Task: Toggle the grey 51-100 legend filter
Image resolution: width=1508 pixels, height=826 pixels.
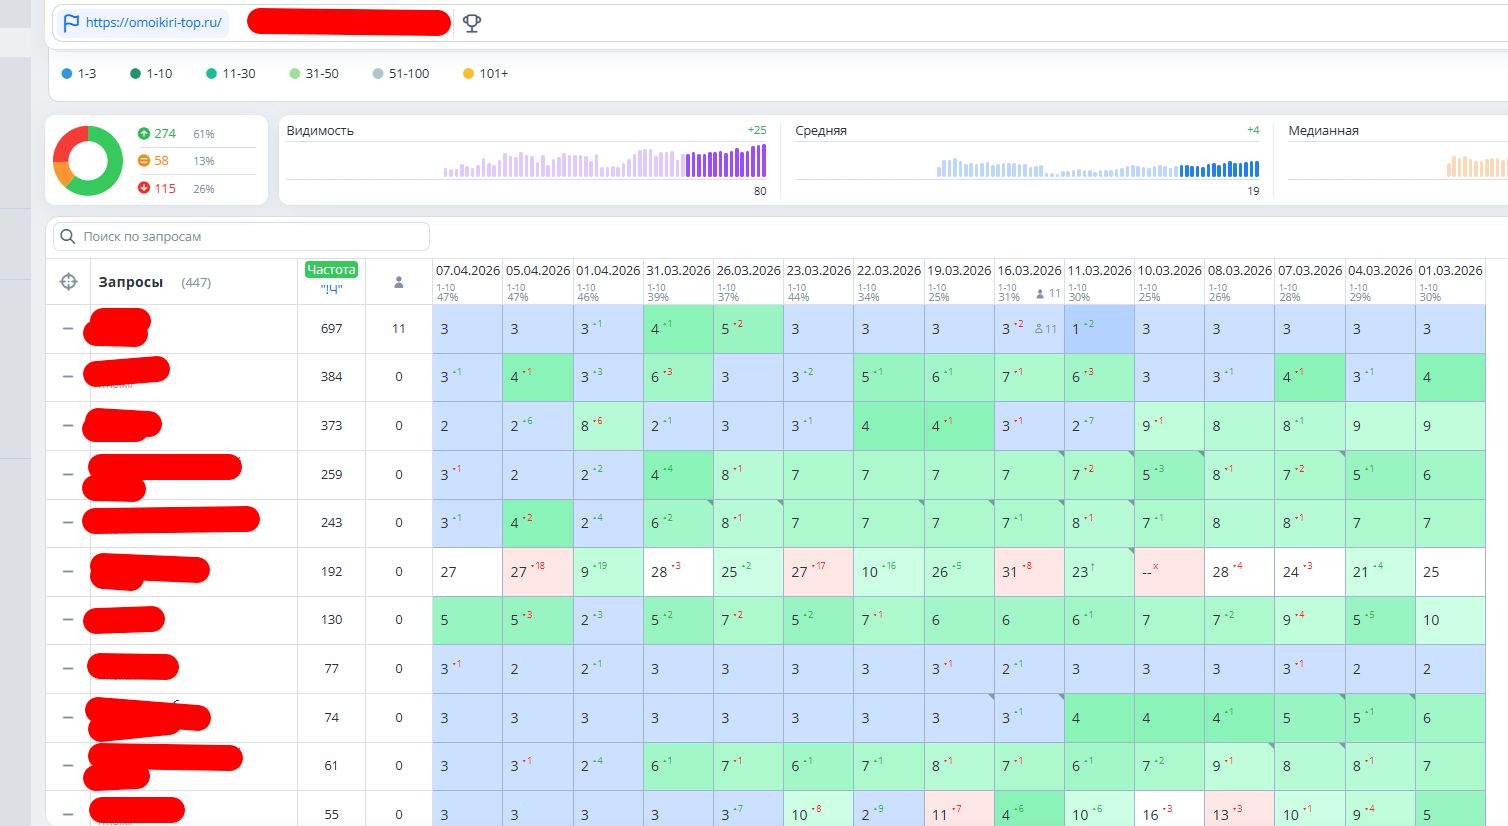Action: [x=401, y=73]
